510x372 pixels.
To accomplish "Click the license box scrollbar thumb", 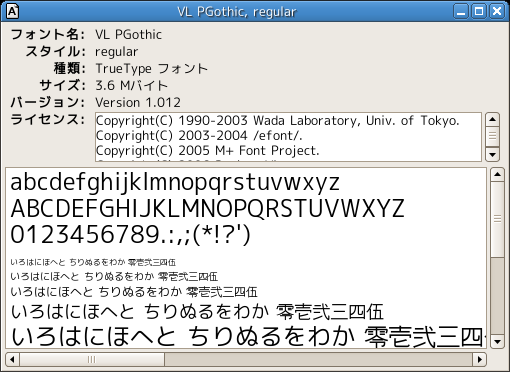I will point(492,136).
